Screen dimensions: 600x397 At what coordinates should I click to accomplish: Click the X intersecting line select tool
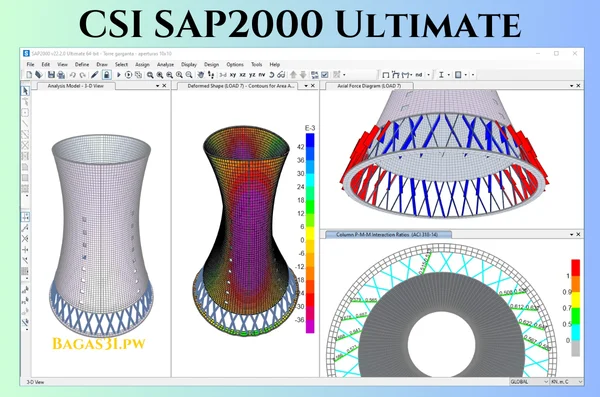coord(25,239)
